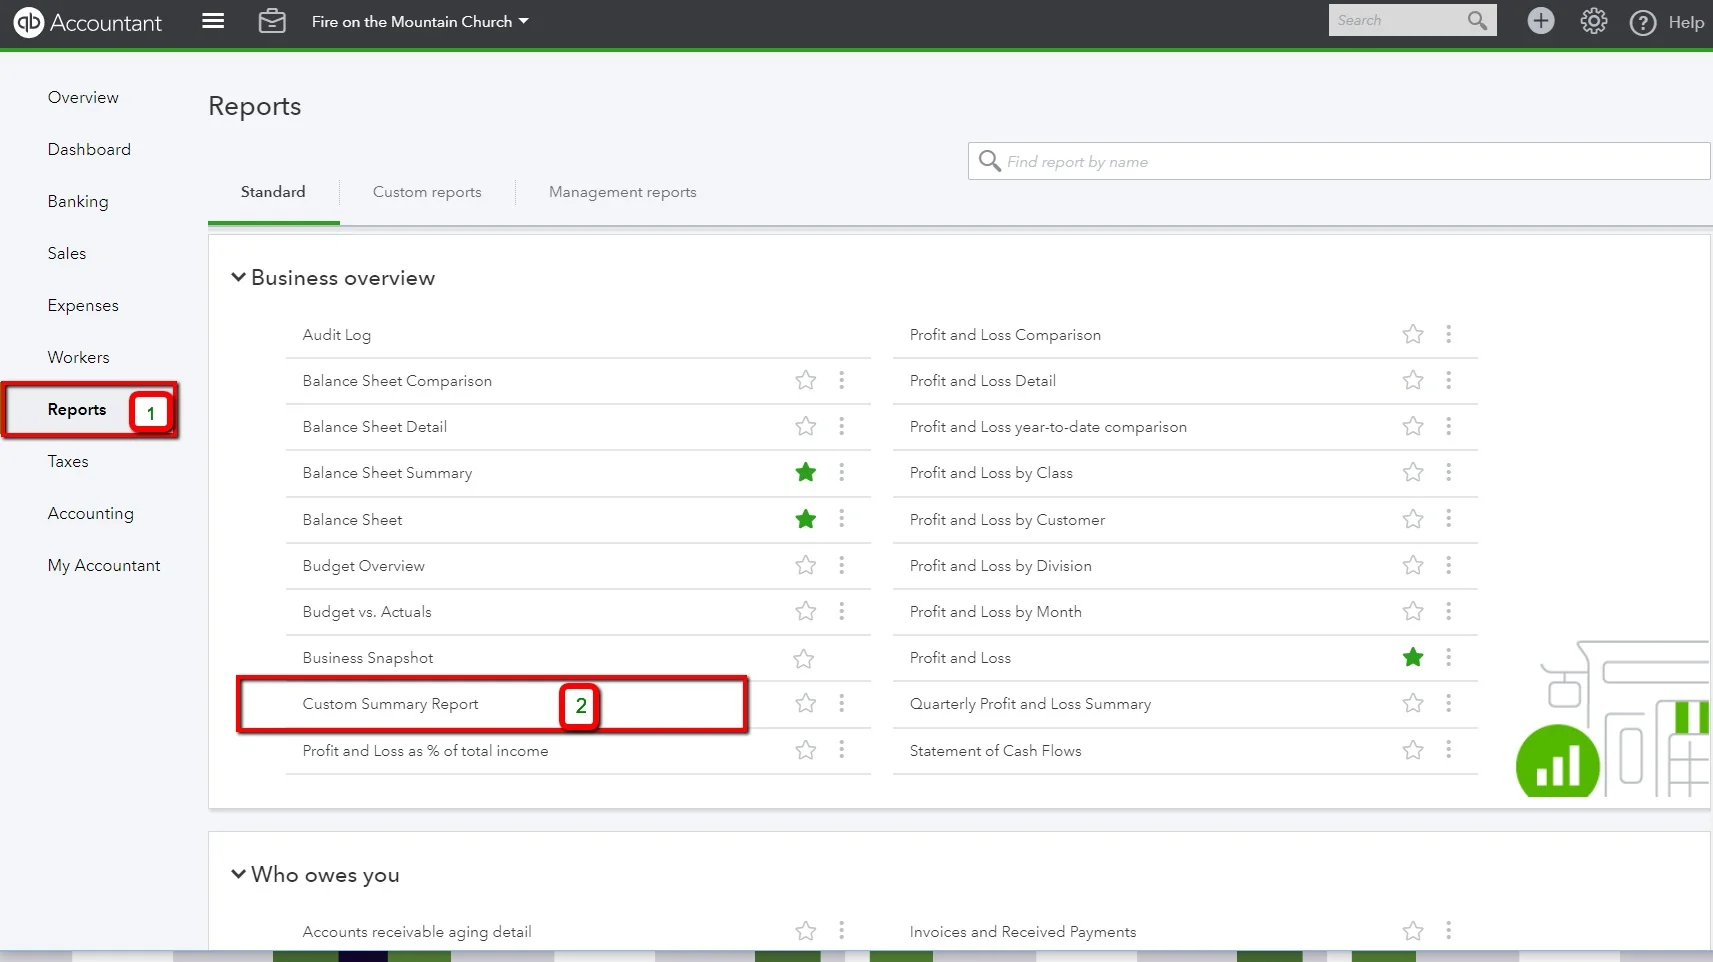
Task: Open the Audit Log report
Action: point(337,335)
